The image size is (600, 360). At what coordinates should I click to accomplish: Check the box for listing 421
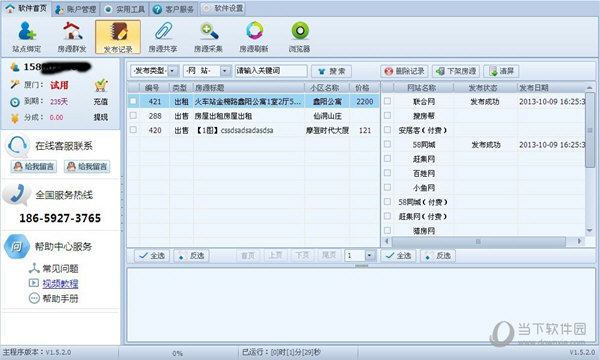[133, 101]
